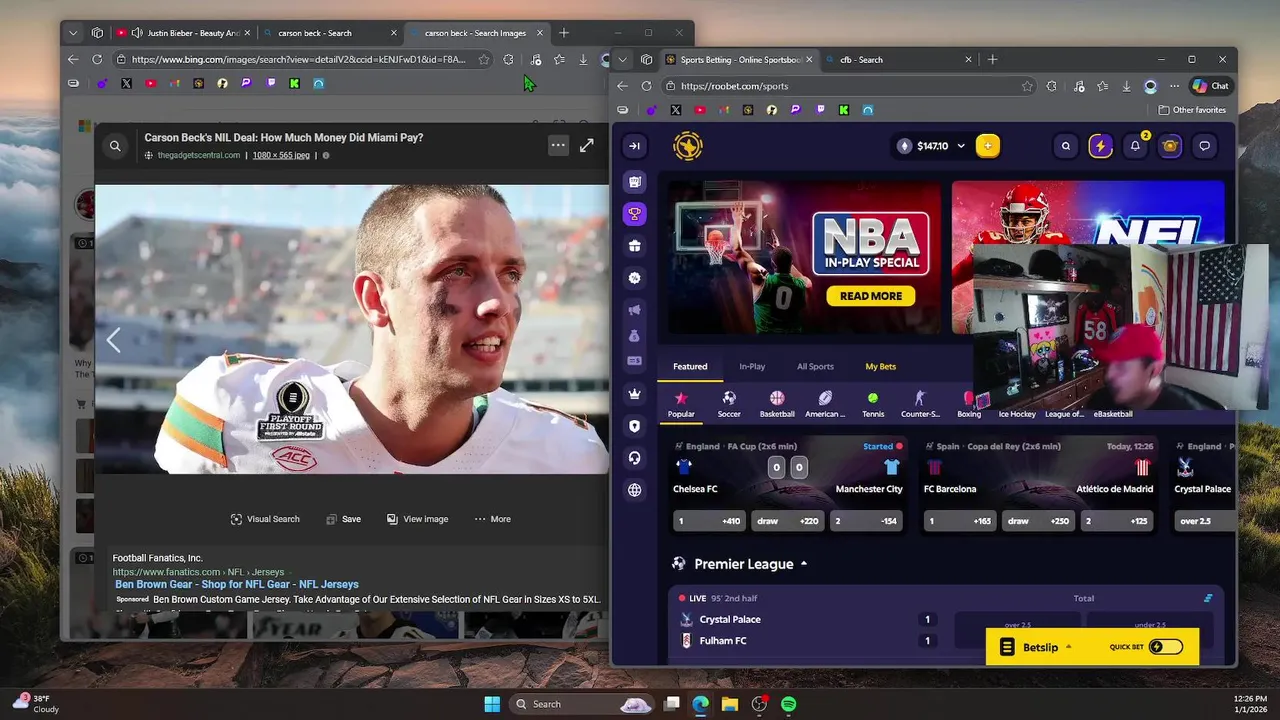The height and width of the screenshot is (720, 1280).
Task: Select the sports trophy icon in Roobet sidebar
Action: 634,213
